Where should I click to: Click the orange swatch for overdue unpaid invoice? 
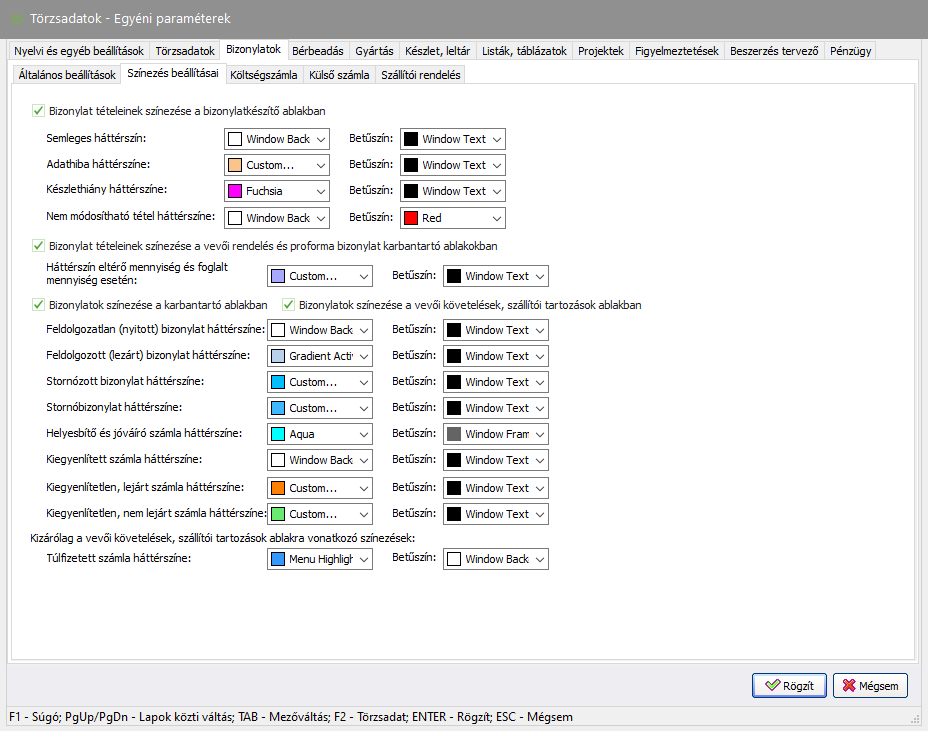(x=278, y=488)
